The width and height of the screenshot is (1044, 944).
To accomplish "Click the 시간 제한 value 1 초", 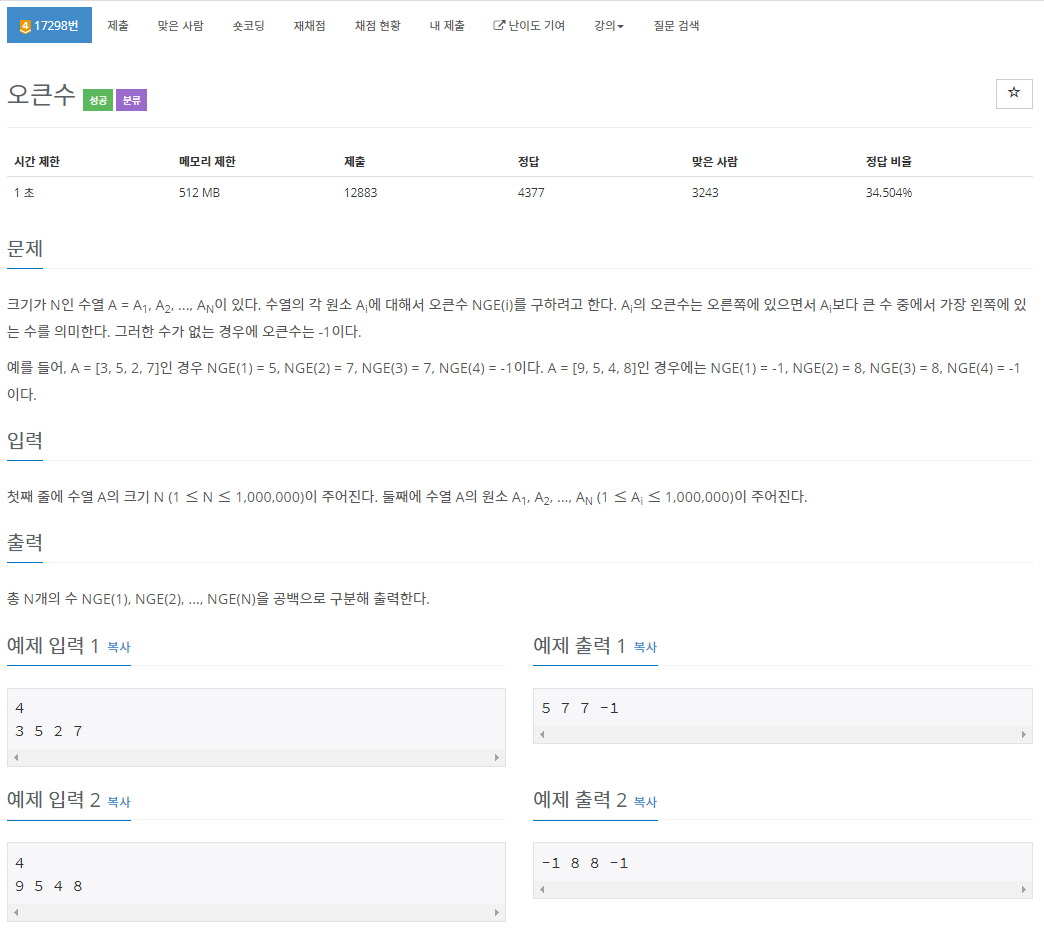I will click(x=24, y=193).
